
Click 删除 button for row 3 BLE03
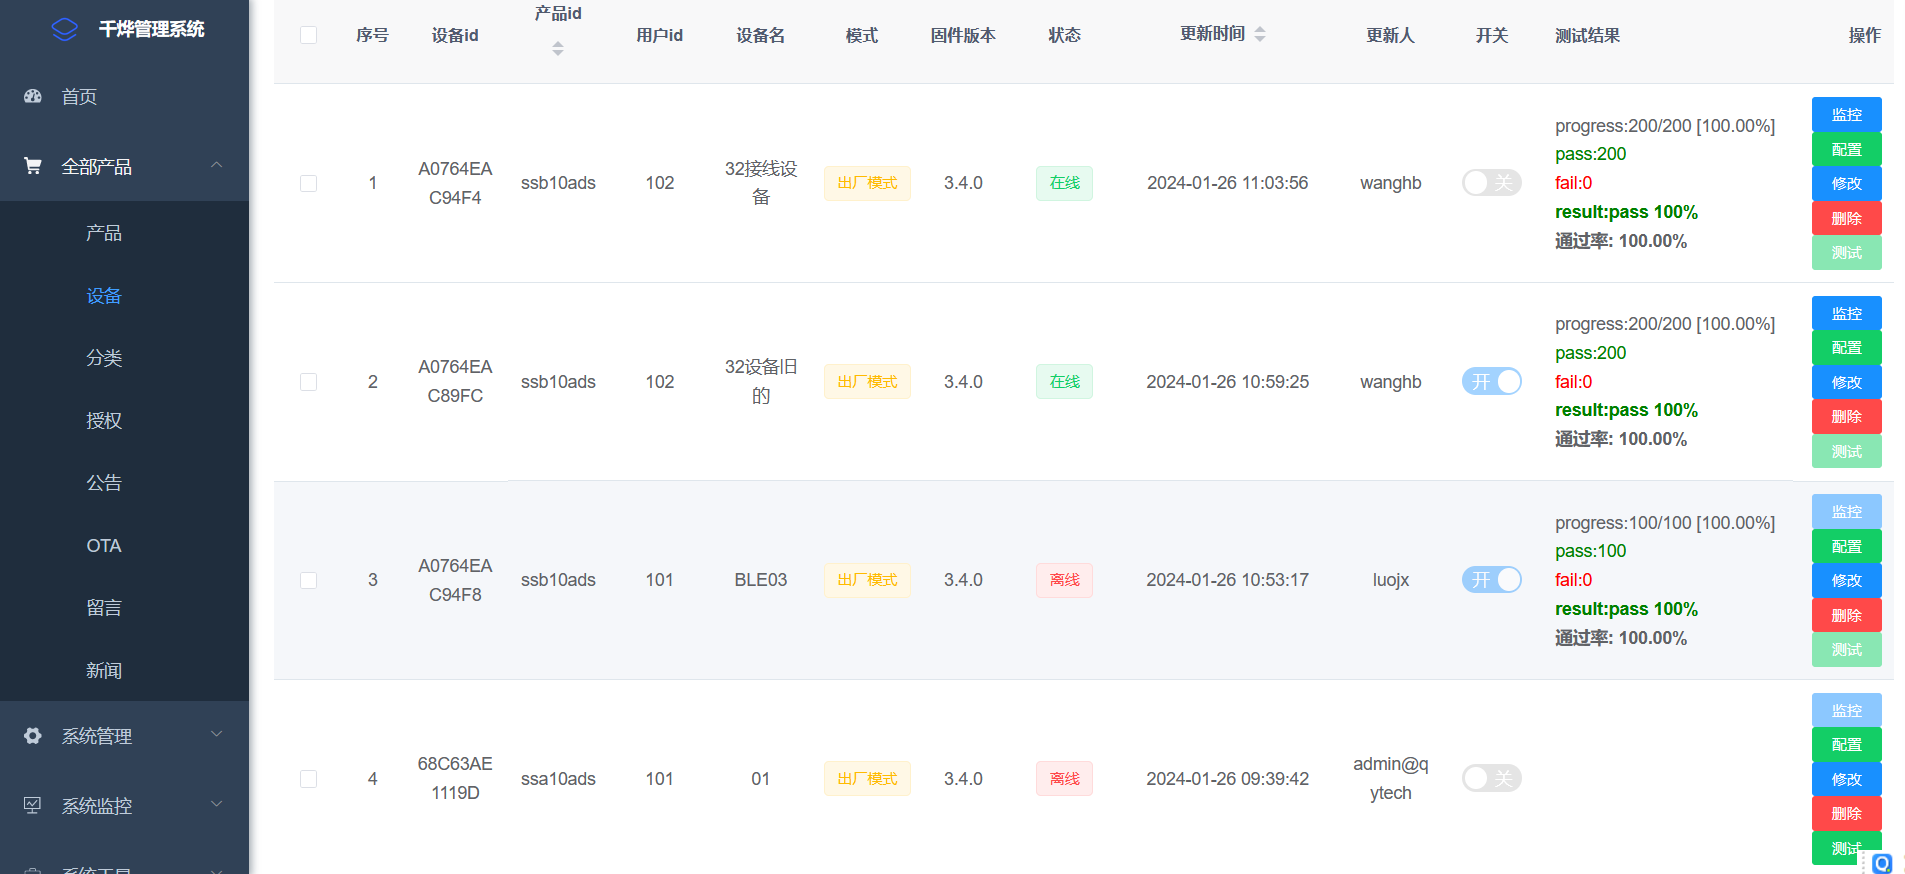click(x=1846, y=615)
